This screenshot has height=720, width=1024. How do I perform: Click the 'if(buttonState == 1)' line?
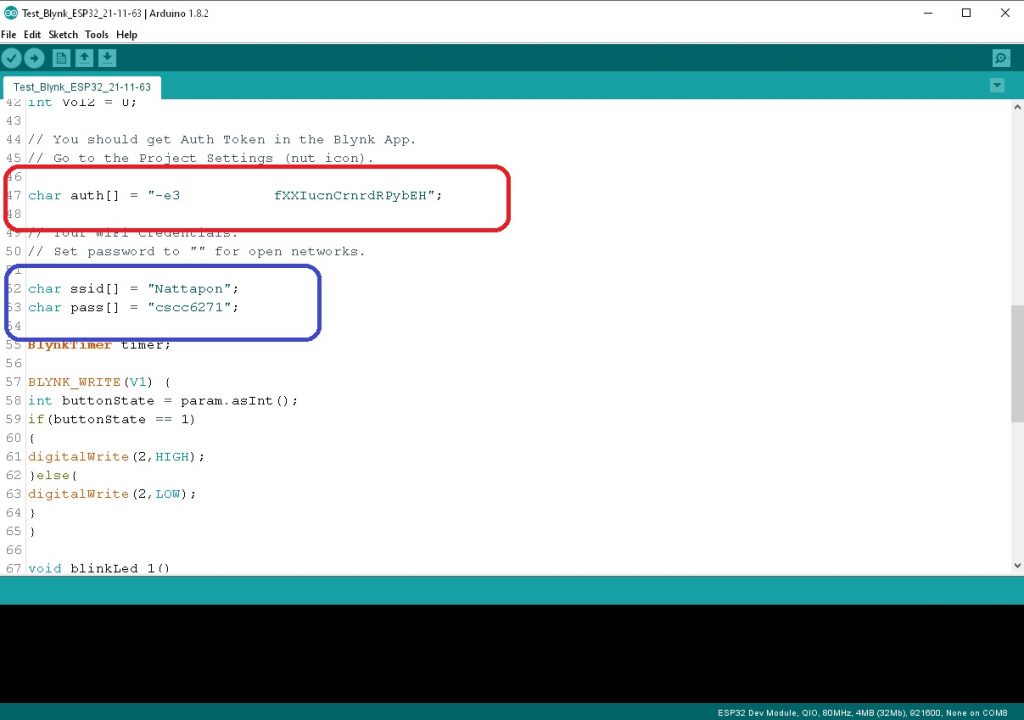pyautogui.click(x=111, y=419)
